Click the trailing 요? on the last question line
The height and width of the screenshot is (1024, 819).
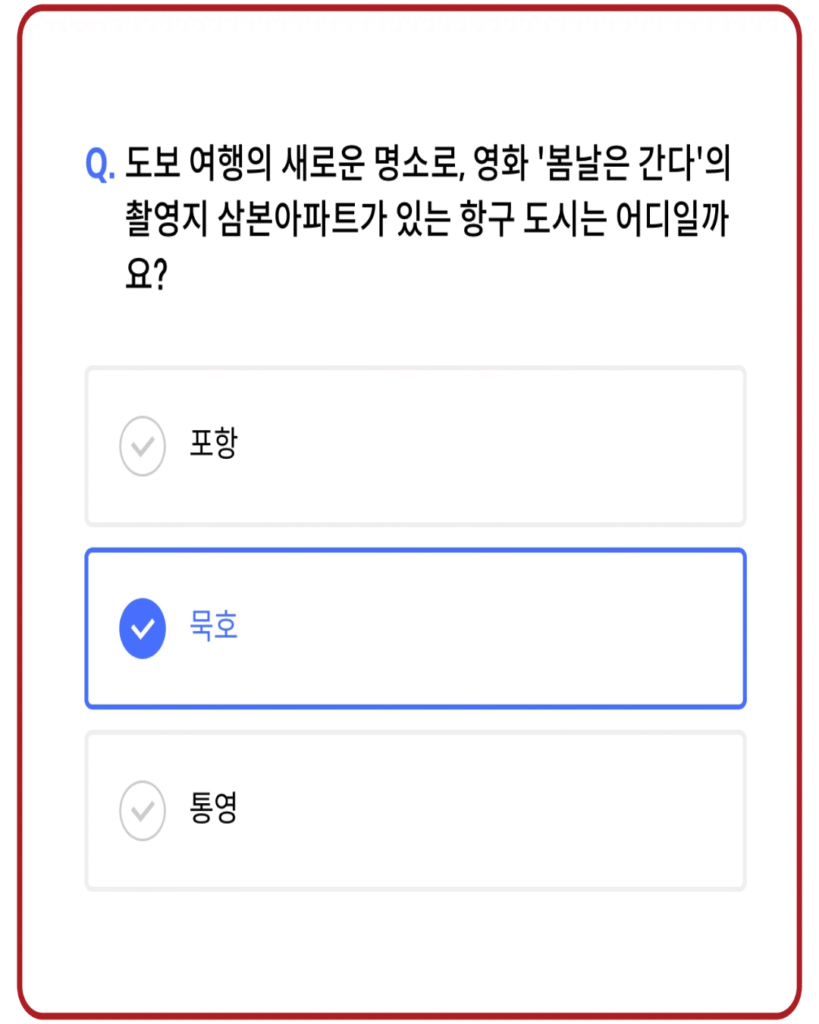pyautogui.click(x=145, y=272)
